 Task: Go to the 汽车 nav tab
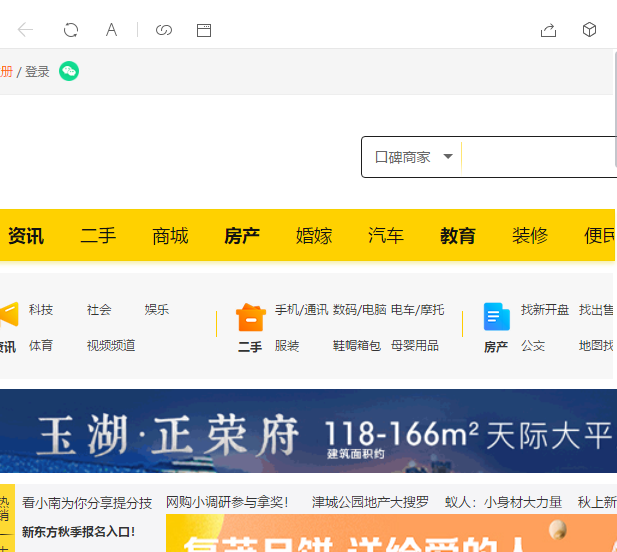click(386, 236)
